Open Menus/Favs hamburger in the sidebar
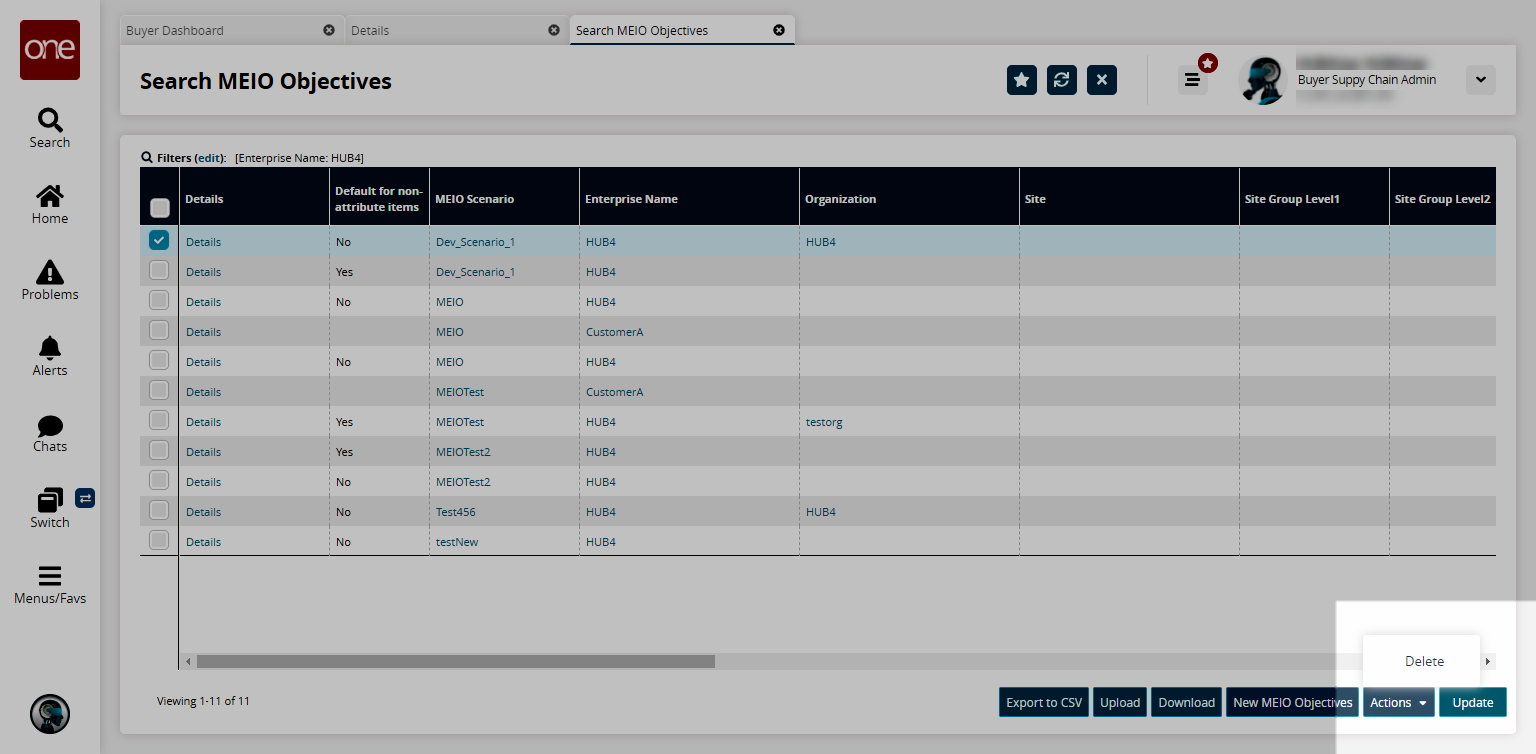 coord(50,584)
